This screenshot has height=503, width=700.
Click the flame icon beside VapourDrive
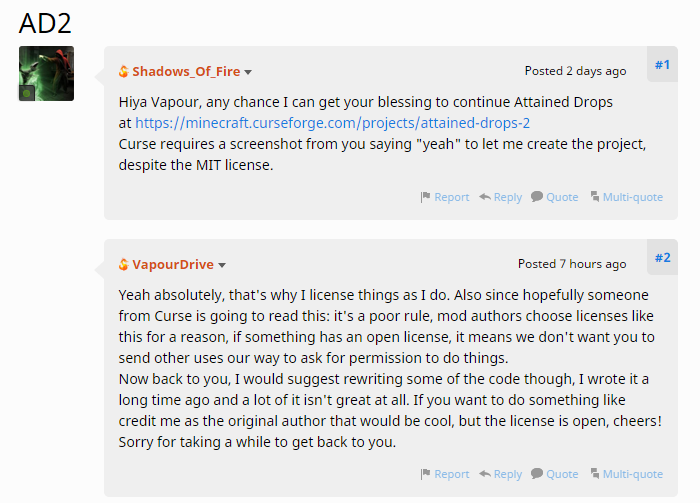click(x=124, y=265)
